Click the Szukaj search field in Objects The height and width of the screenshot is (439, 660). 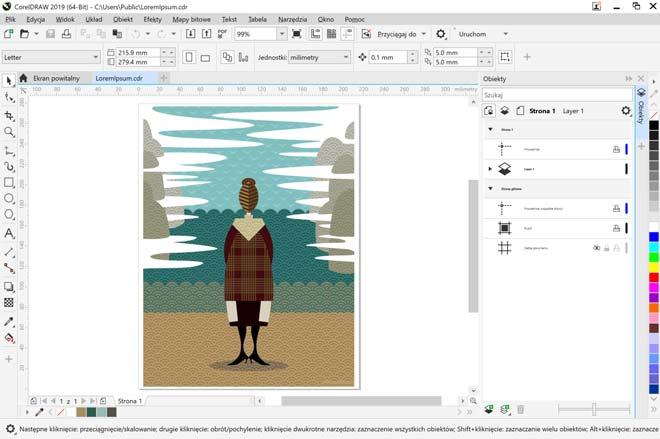point(557,95)
